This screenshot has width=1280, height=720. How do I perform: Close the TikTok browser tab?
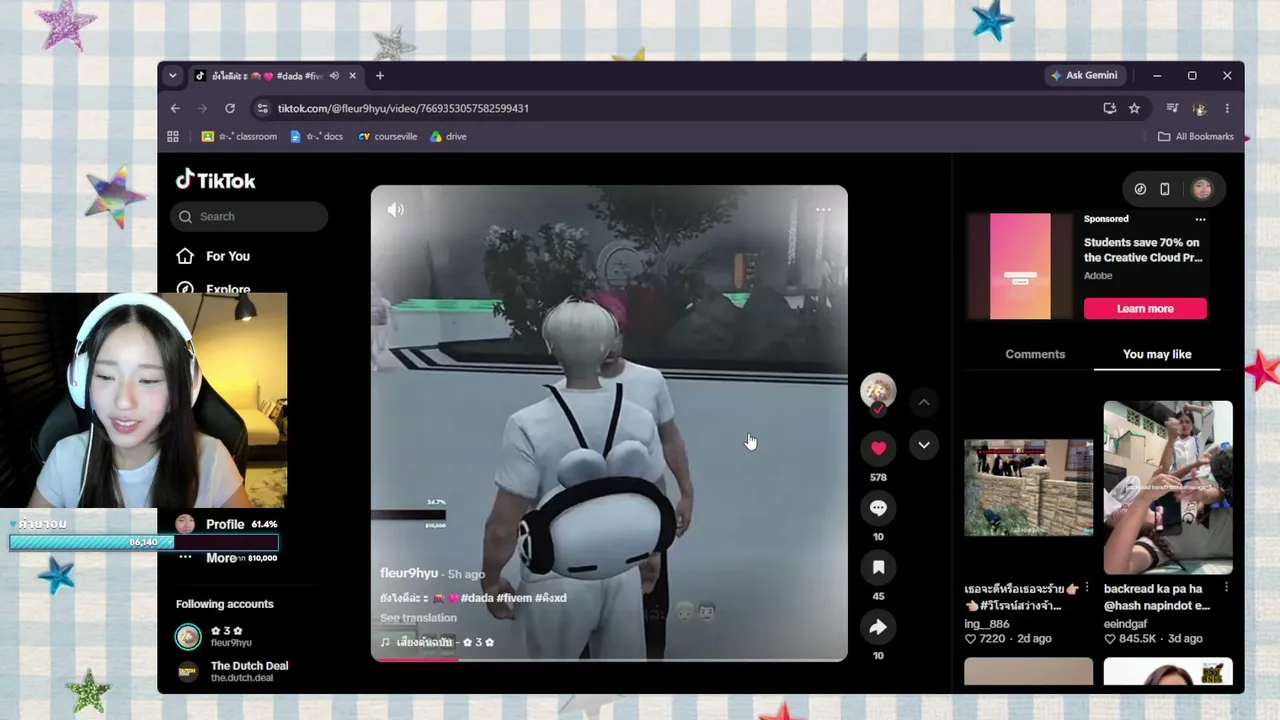pos(352,76)
